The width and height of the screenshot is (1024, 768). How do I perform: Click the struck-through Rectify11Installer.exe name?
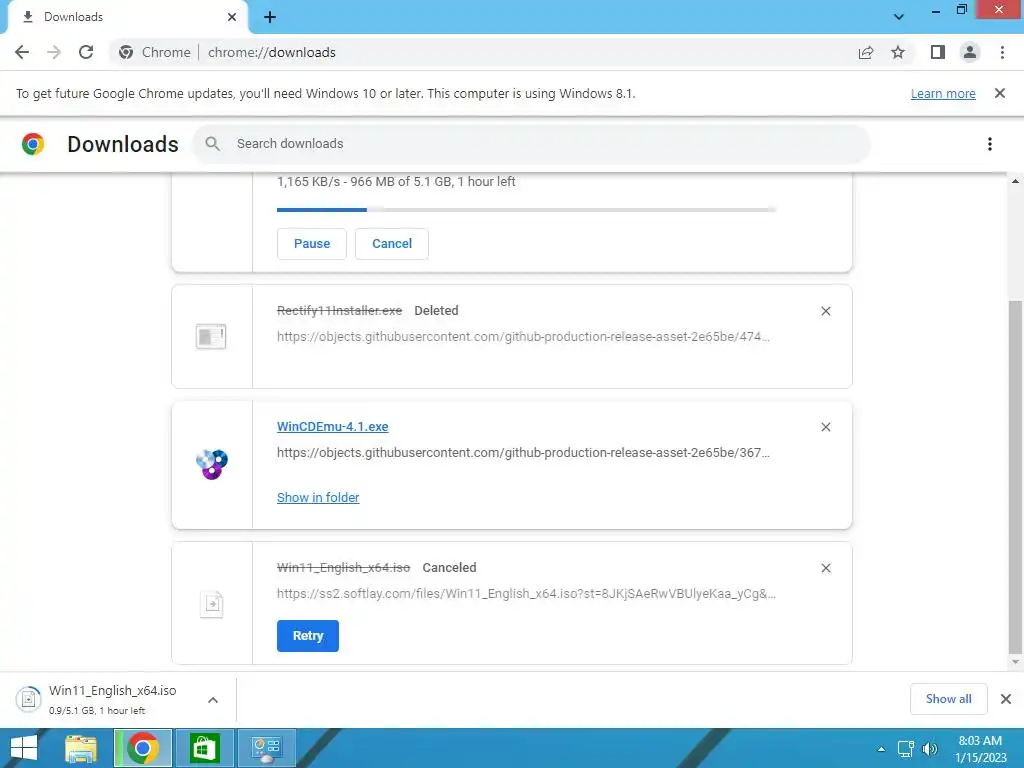coord(340,311)
